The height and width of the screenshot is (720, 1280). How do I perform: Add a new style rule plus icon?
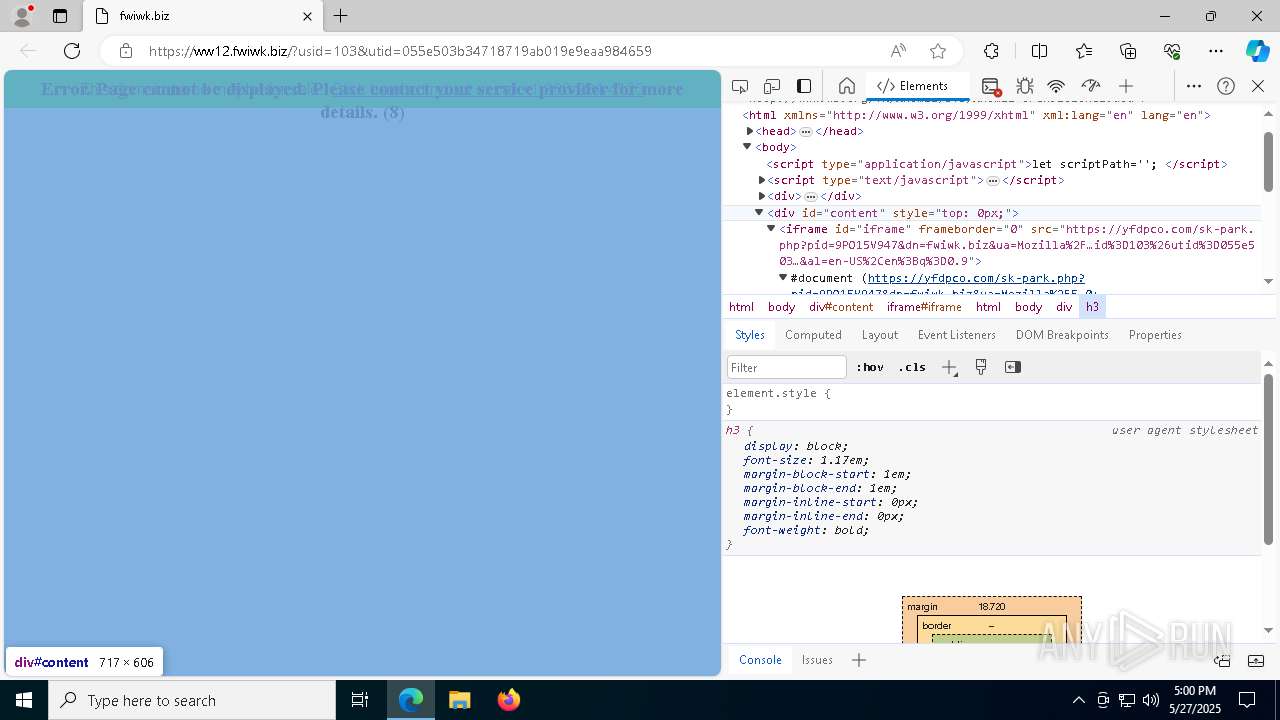[x=949, y=367]
